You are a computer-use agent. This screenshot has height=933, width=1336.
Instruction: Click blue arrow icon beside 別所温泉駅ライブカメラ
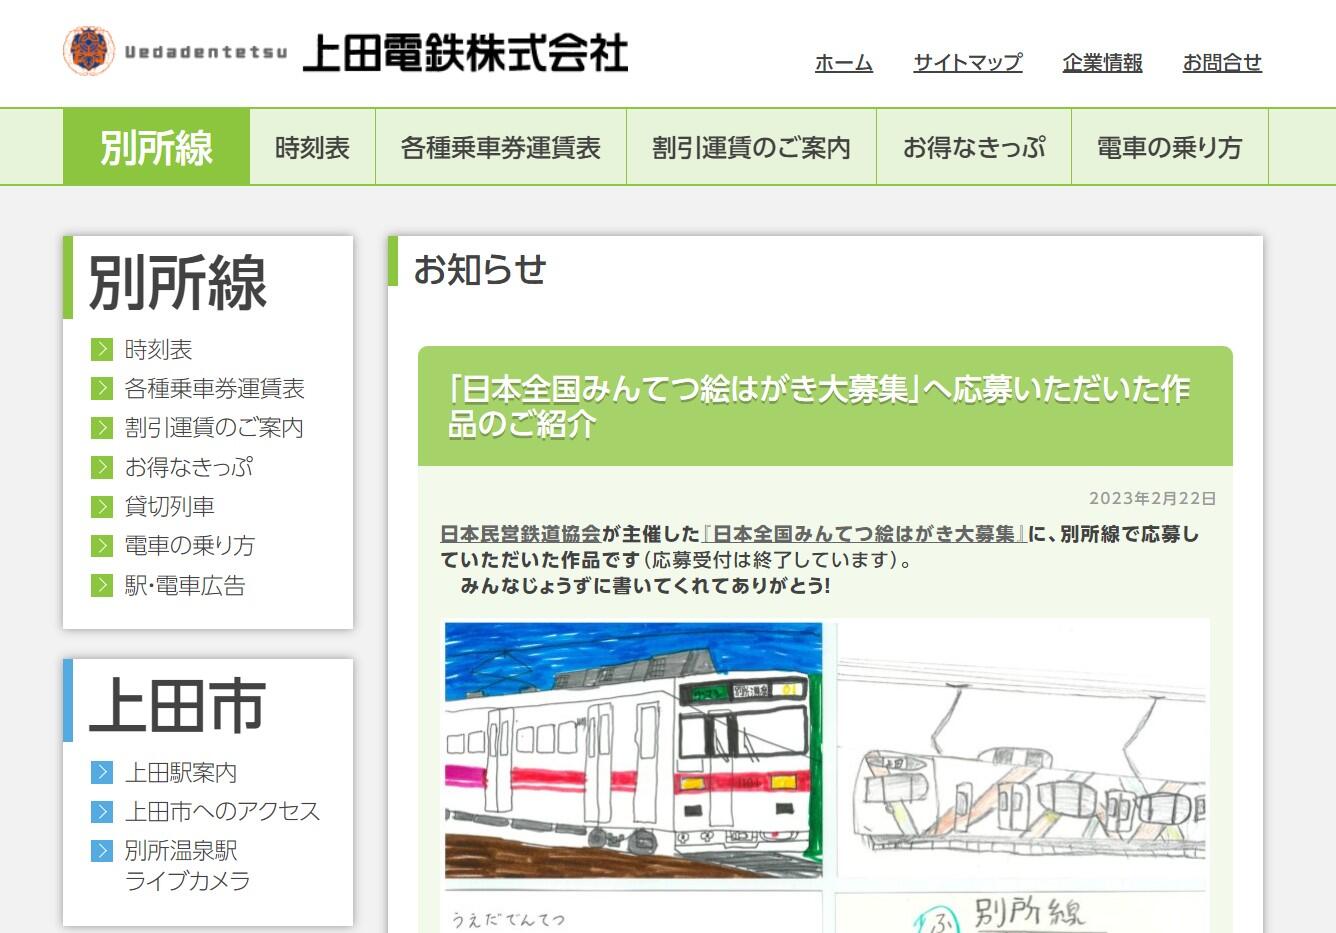coord(101,850)
